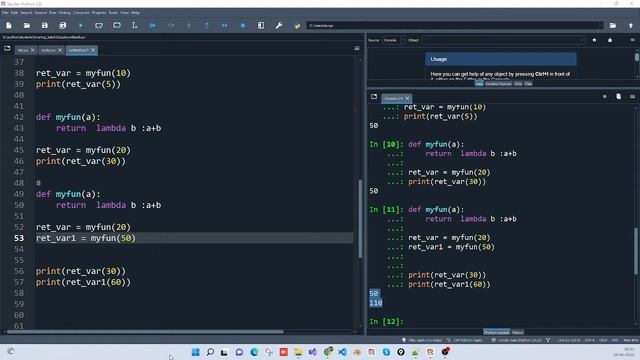Click the conda environment status bar entry
Viewport: 640px width, 360px height.
(x=516, y=340)
